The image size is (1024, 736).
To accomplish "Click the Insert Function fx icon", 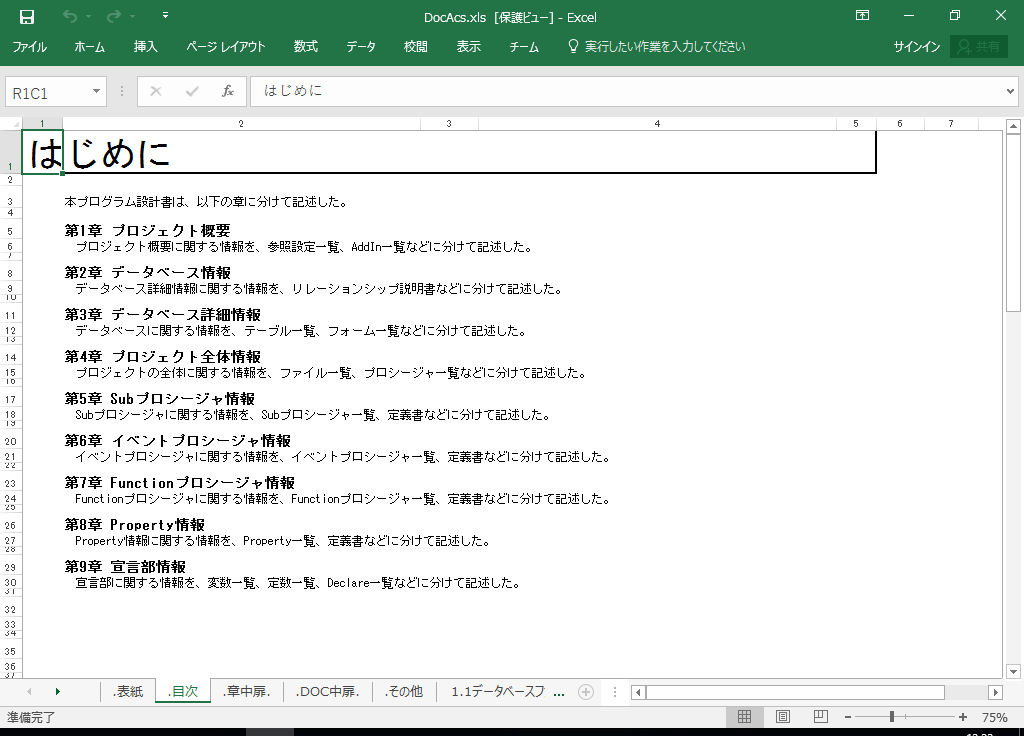I will (227, 91).
